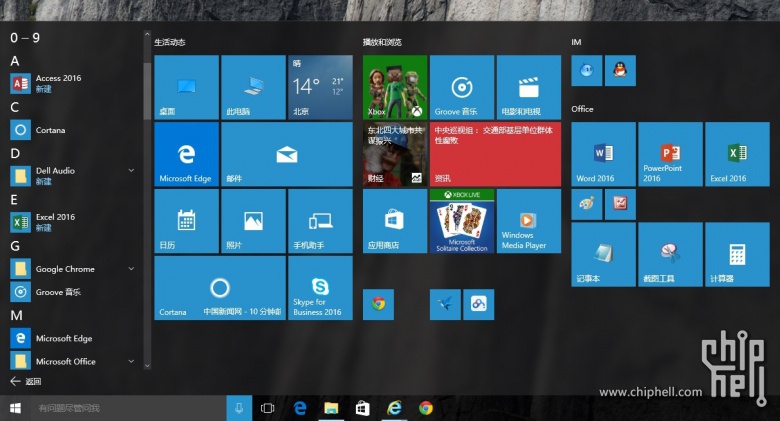Open the 照片 photos tile
The image size is (780, 421).
point(253,221)
